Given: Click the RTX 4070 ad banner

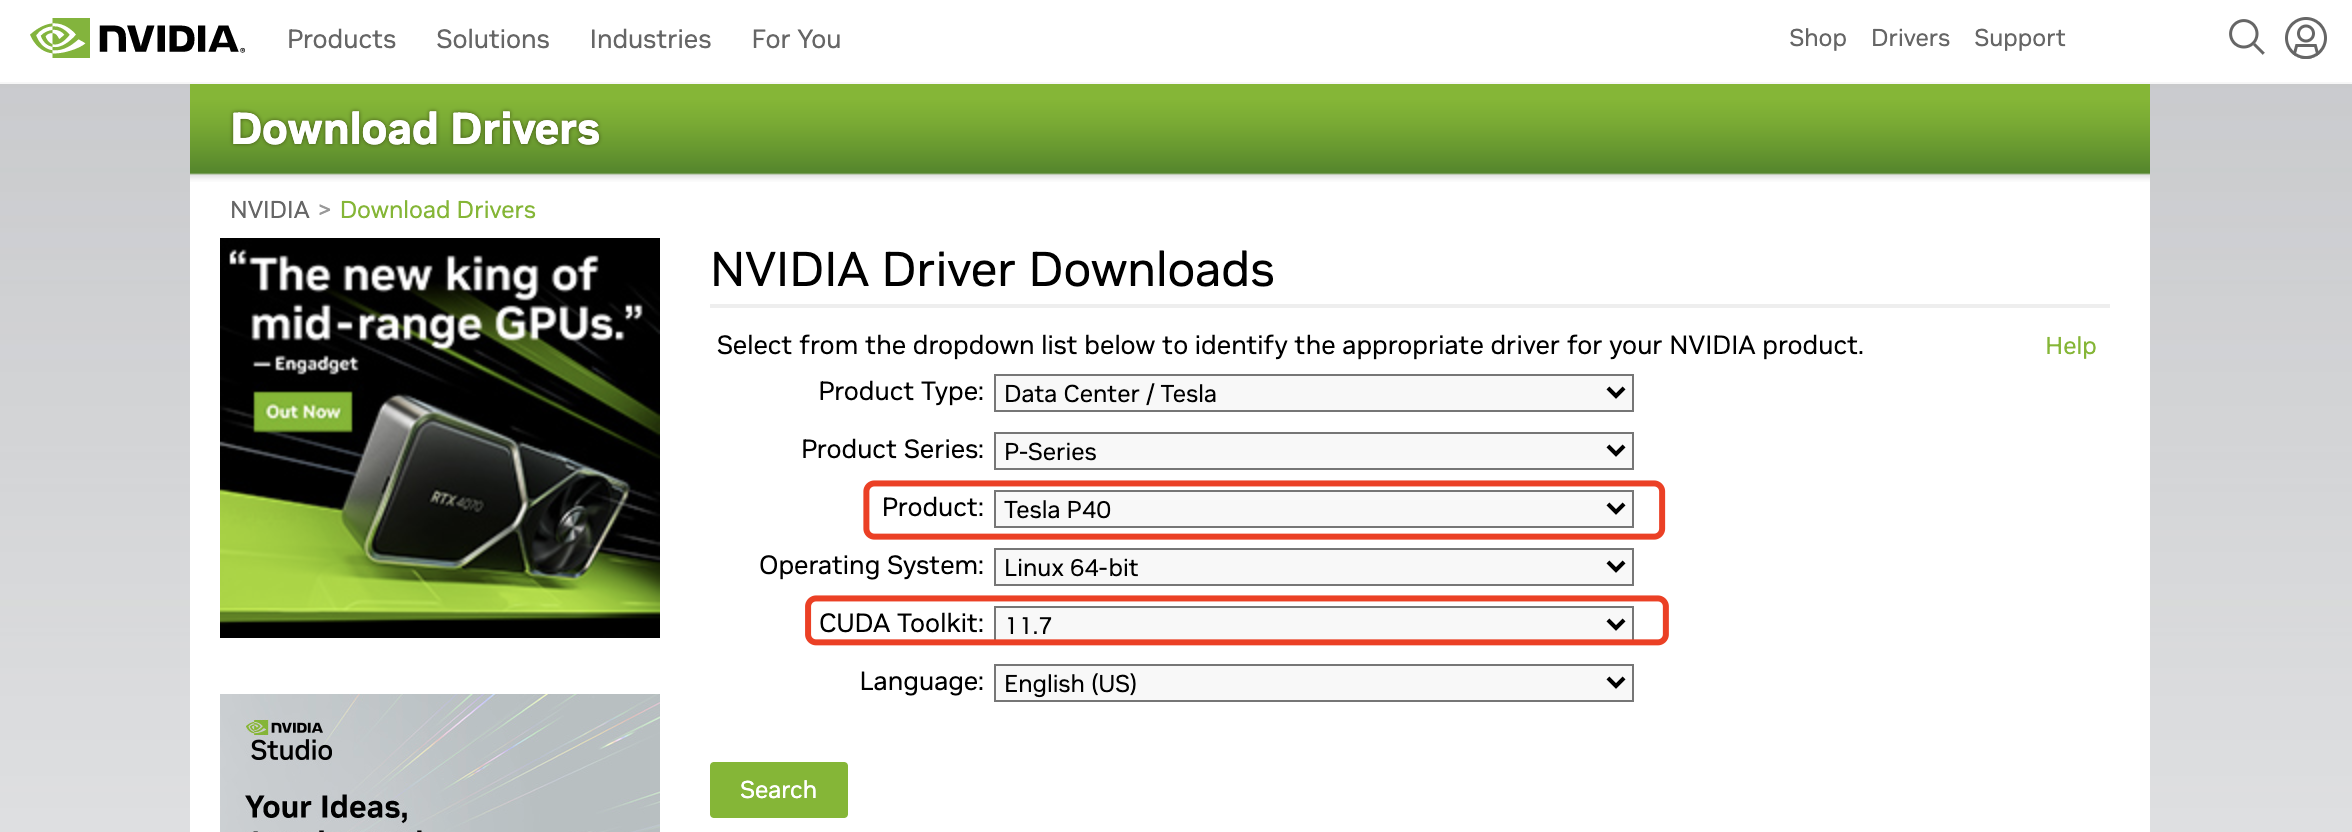Looking at the screenshot, I should click(440, 438).
